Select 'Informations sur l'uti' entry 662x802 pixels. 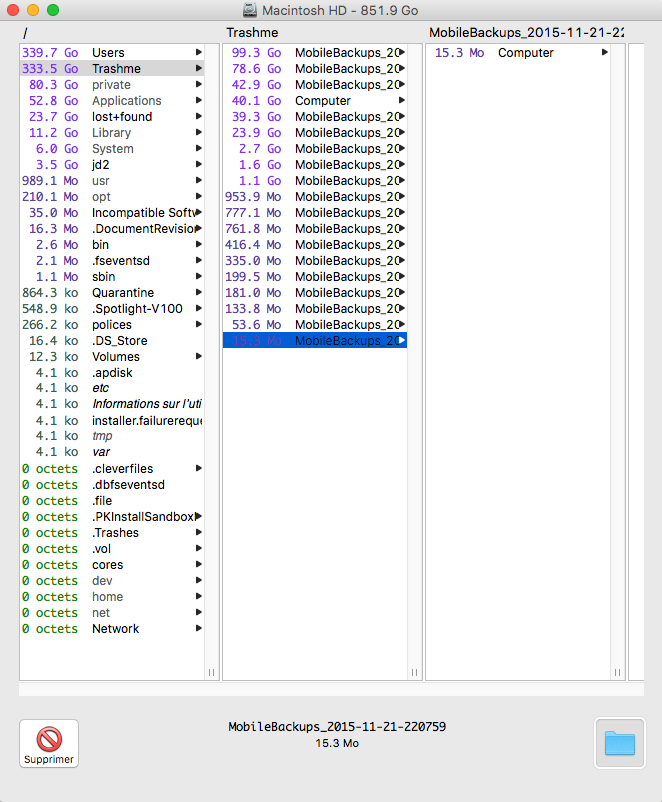pos(112,404)
